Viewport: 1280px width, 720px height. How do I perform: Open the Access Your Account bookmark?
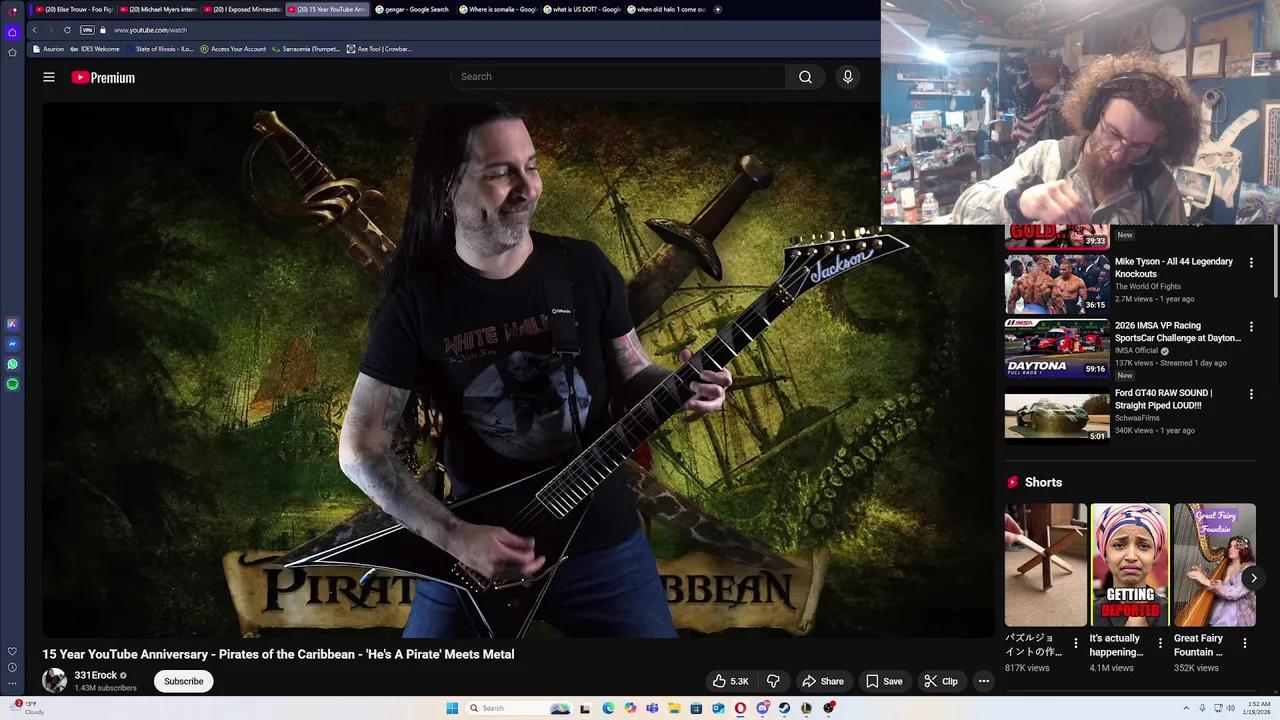[x=233, y=49]
